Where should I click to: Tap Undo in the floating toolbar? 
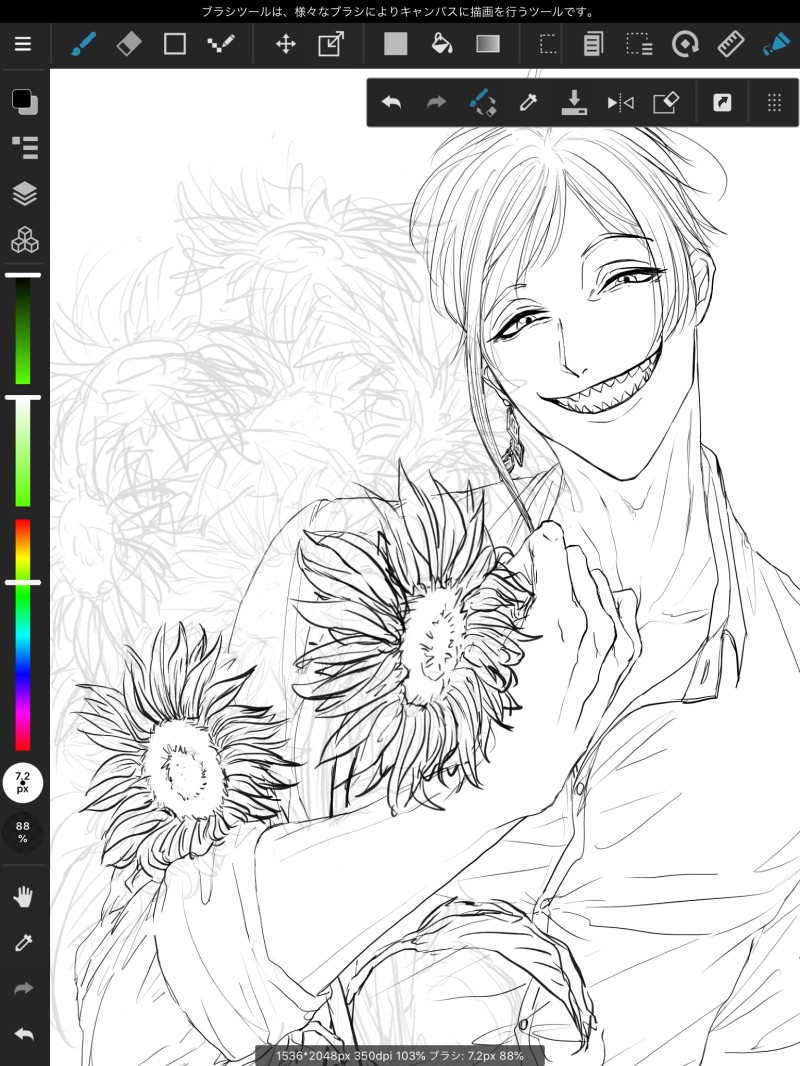pyautogui.click(x=391, y=103)
